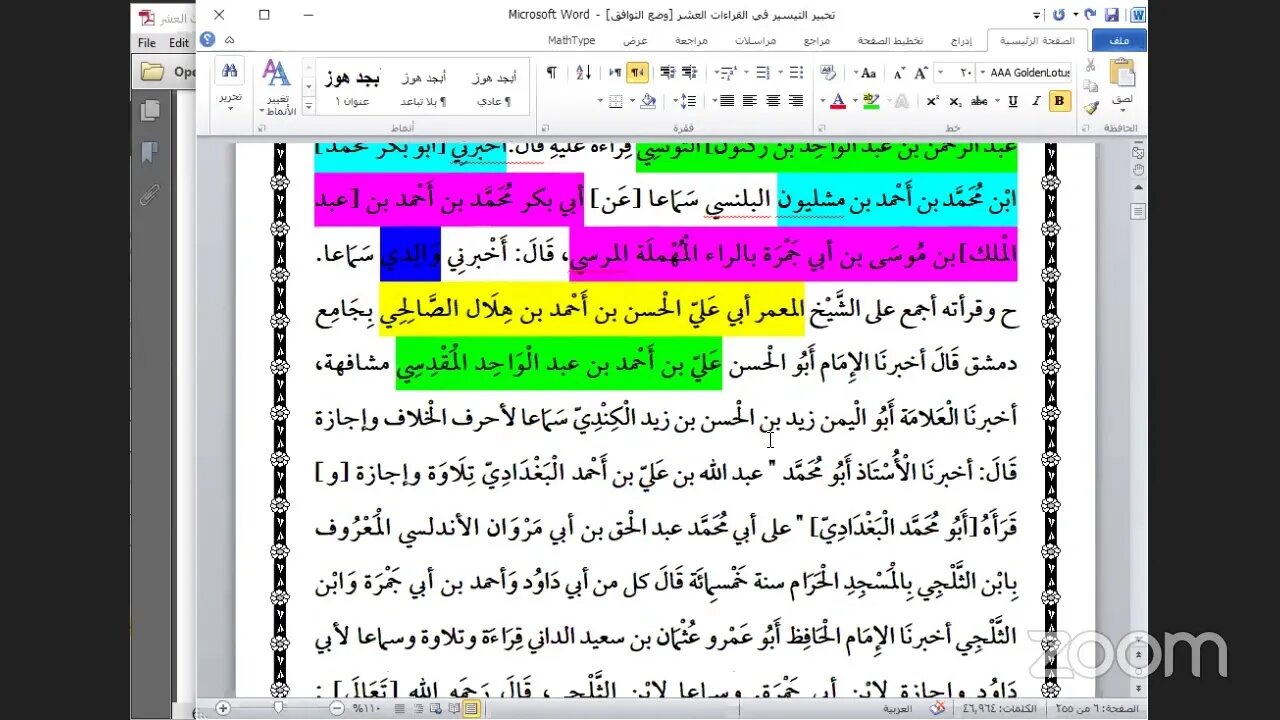
Task: Toggle left-to-right text direction
Action: pyautogui.click(x=614, y=72)
